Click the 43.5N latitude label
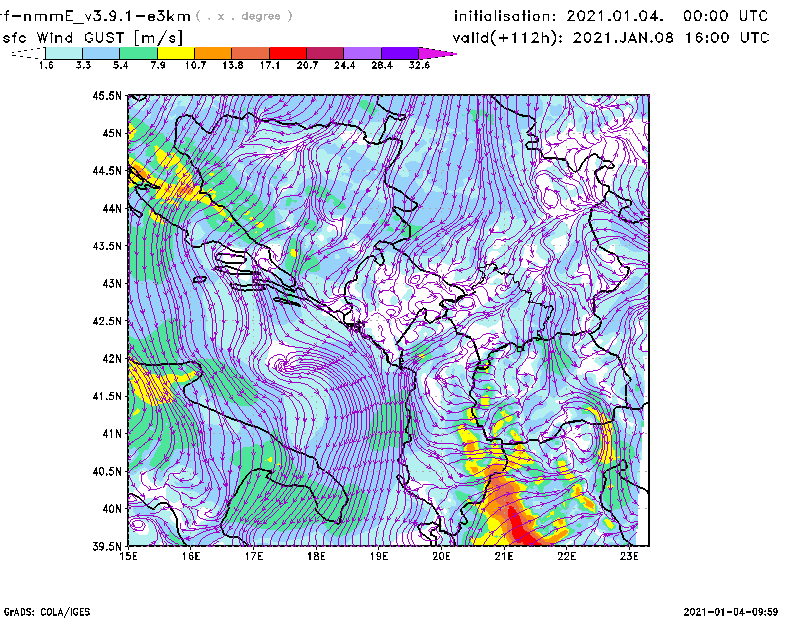 click(107, 246)
